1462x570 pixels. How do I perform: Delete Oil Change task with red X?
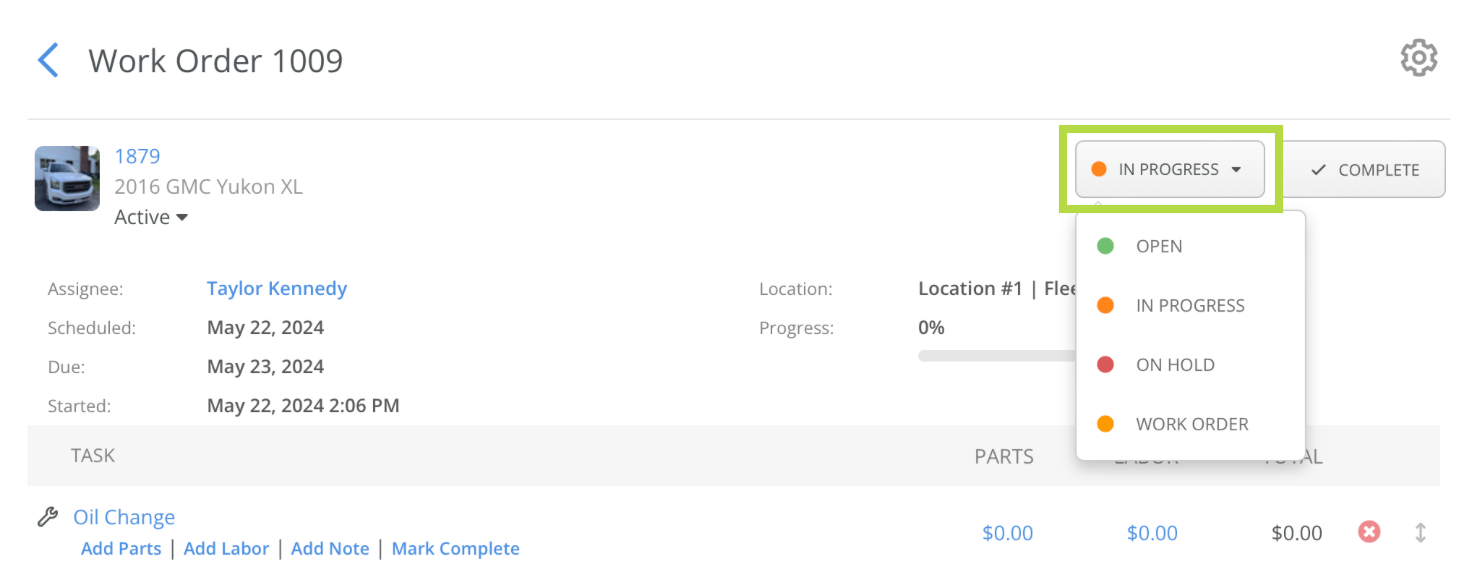click(1369, 532)
